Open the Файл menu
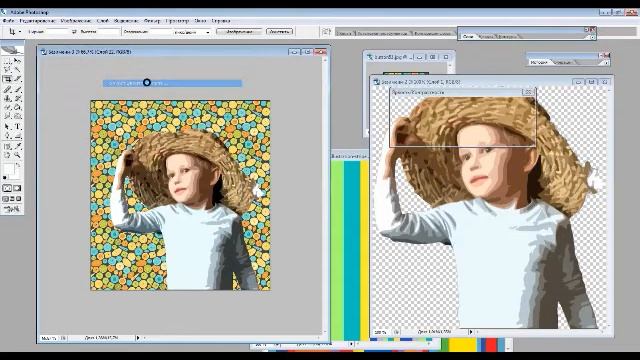 tap(8, 20)
